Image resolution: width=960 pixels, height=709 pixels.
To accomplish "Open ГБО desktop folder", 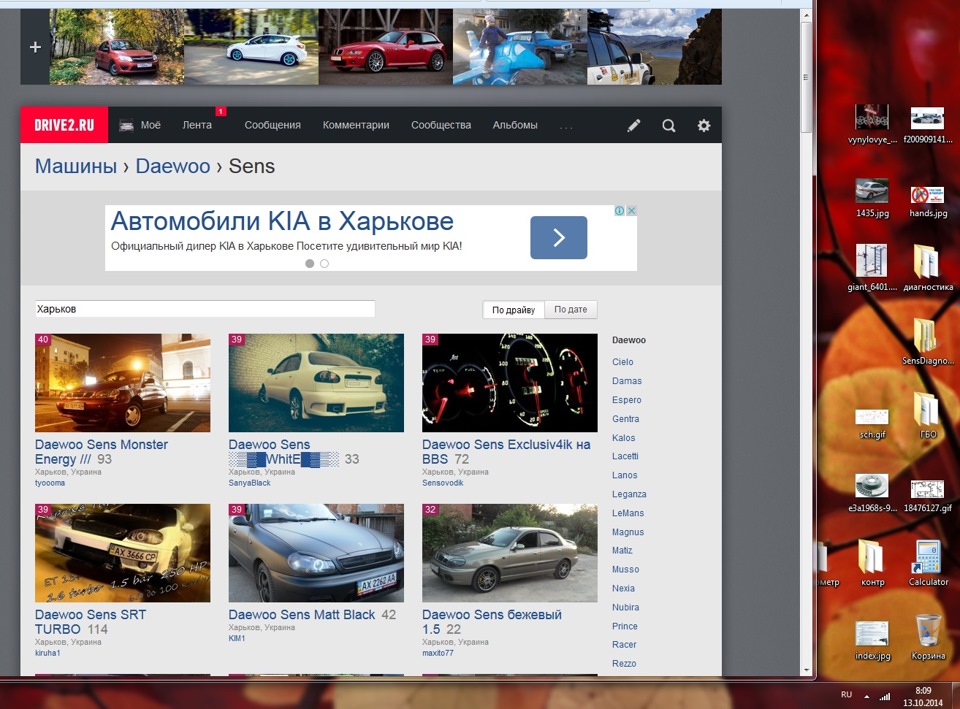I will pos(928,416).
